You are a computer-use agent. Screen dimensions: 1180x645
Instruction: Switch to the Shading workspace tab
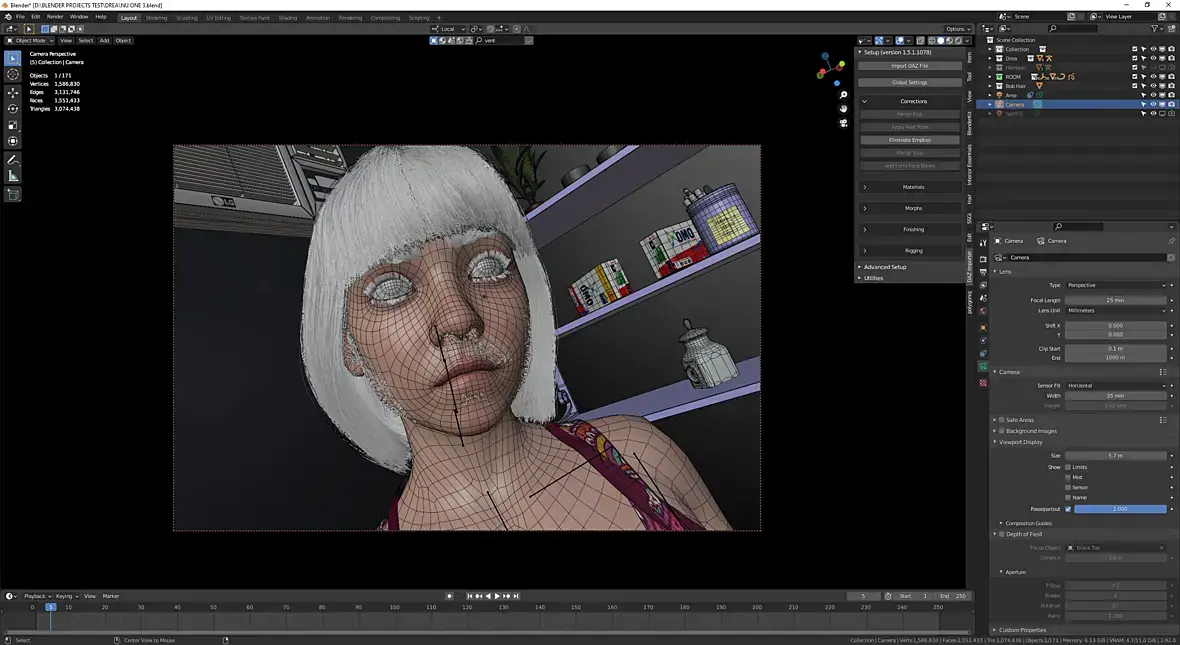(288, 18)
